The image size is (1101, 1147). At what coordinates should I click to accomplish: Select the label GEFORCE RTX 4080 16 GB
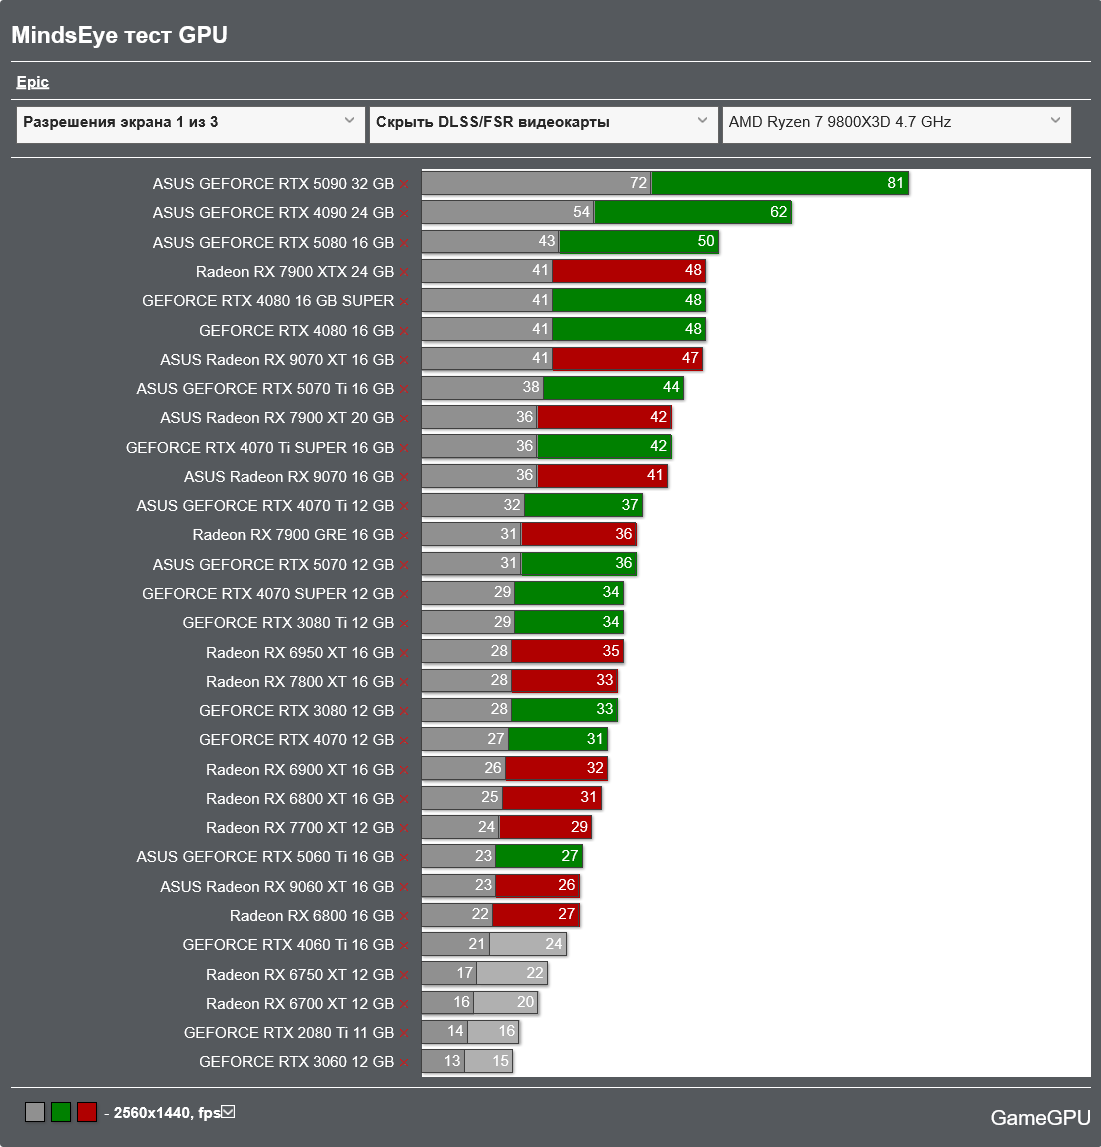(296, 331)
